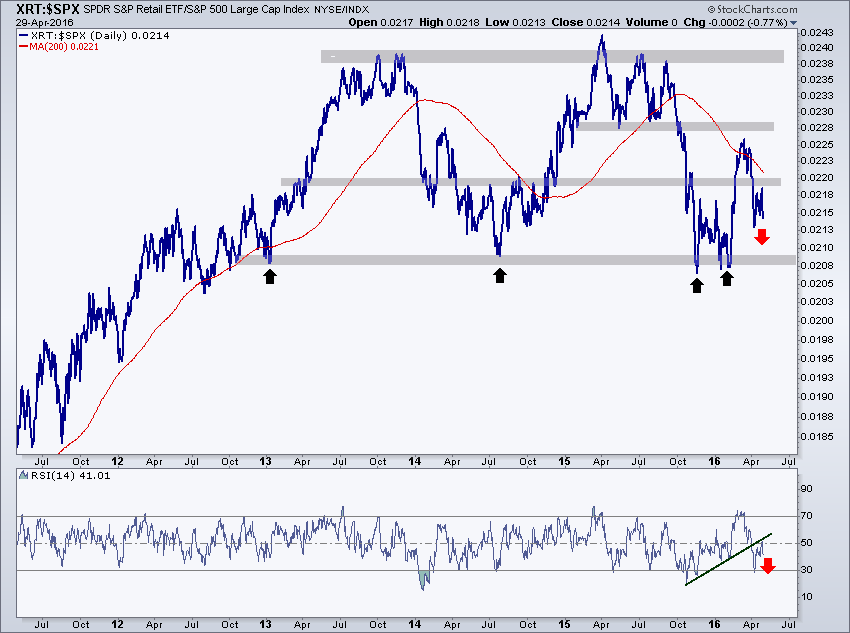The height and width of the screenshot is (633, 850).
Task: Click the 30 level on RSI axis
Action: point(807,570)
